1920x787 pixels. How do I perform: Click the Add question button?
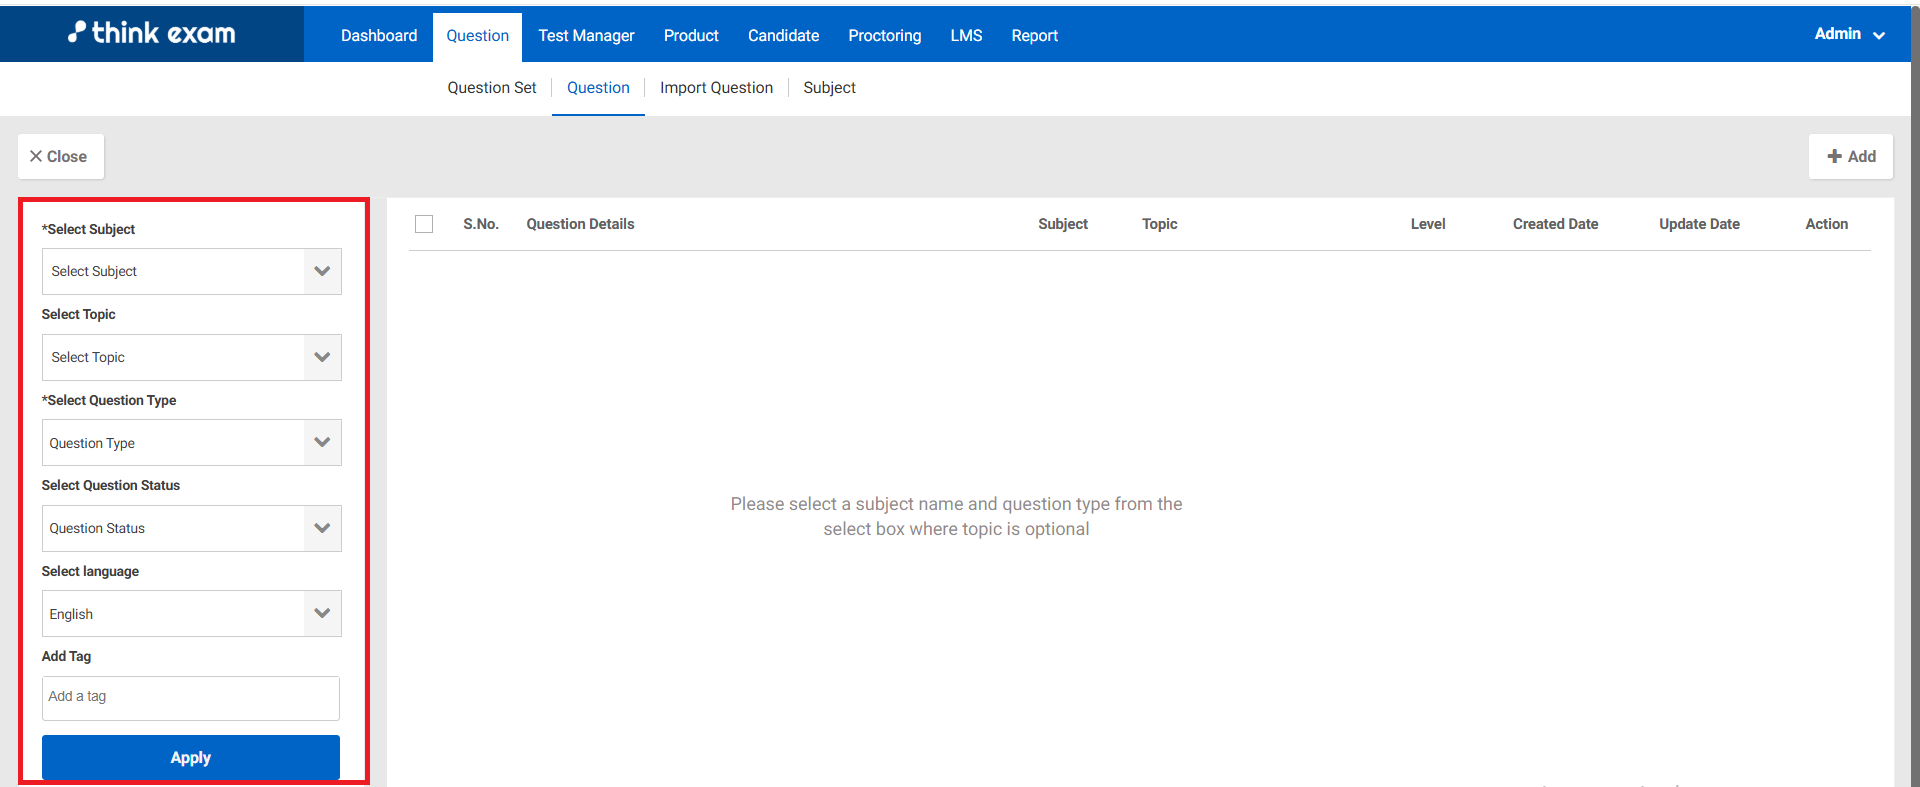point(1850,157)
